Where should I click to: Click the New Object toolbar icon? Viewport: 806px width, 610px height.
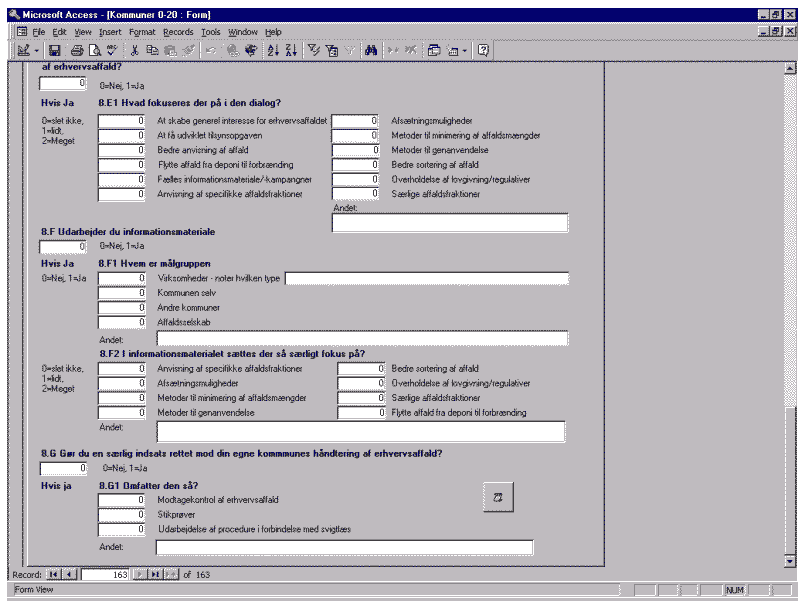[x=453, y=50]
